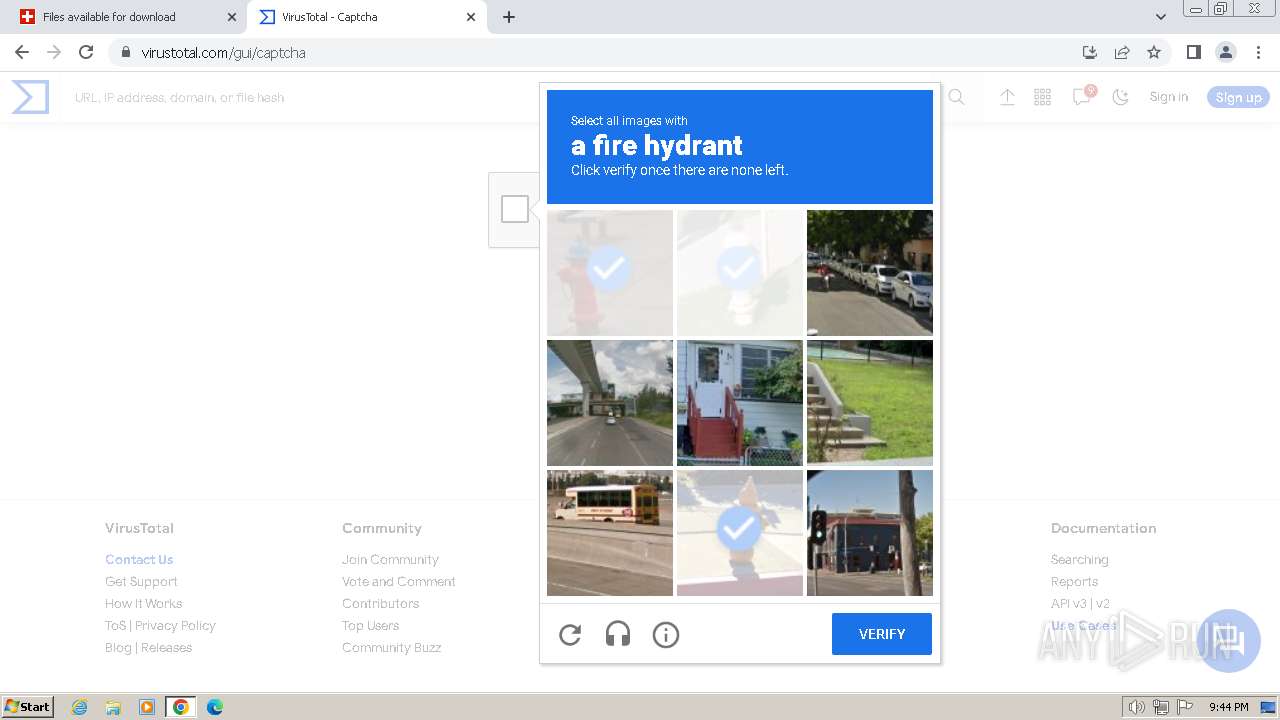Select the red porch stairs tile

pyautogui.click(x=740, y=403)
